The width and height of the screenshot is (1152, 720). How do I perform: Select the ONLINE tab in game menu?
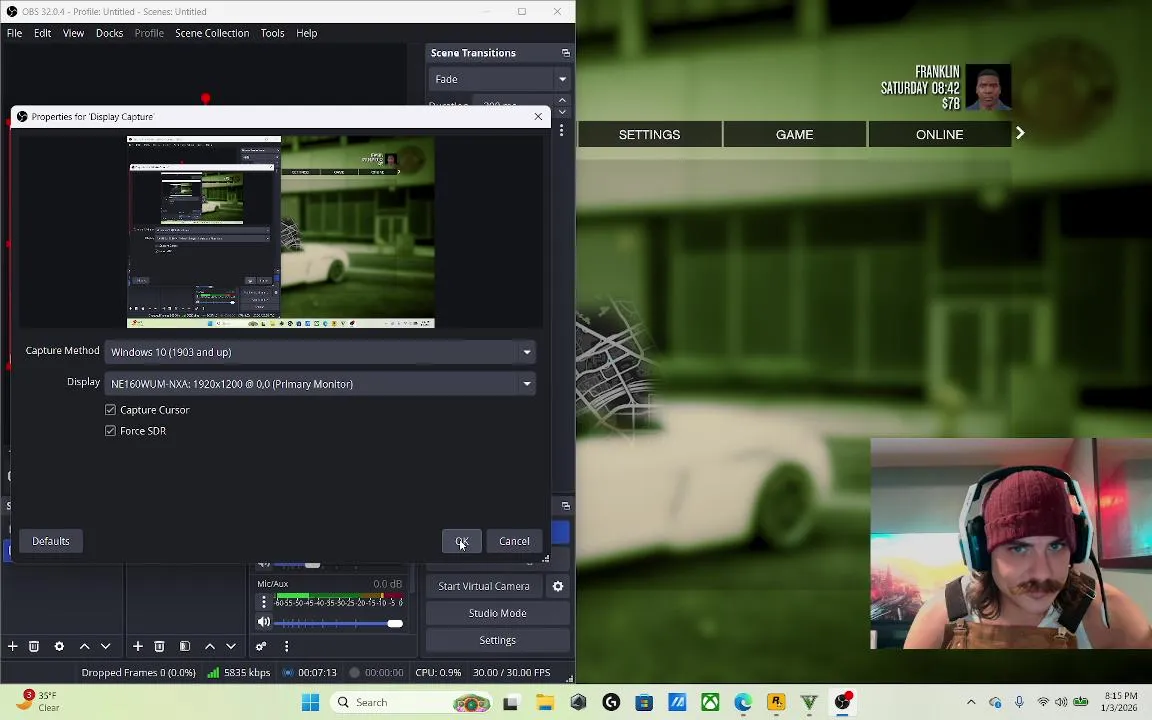(939, 134)
